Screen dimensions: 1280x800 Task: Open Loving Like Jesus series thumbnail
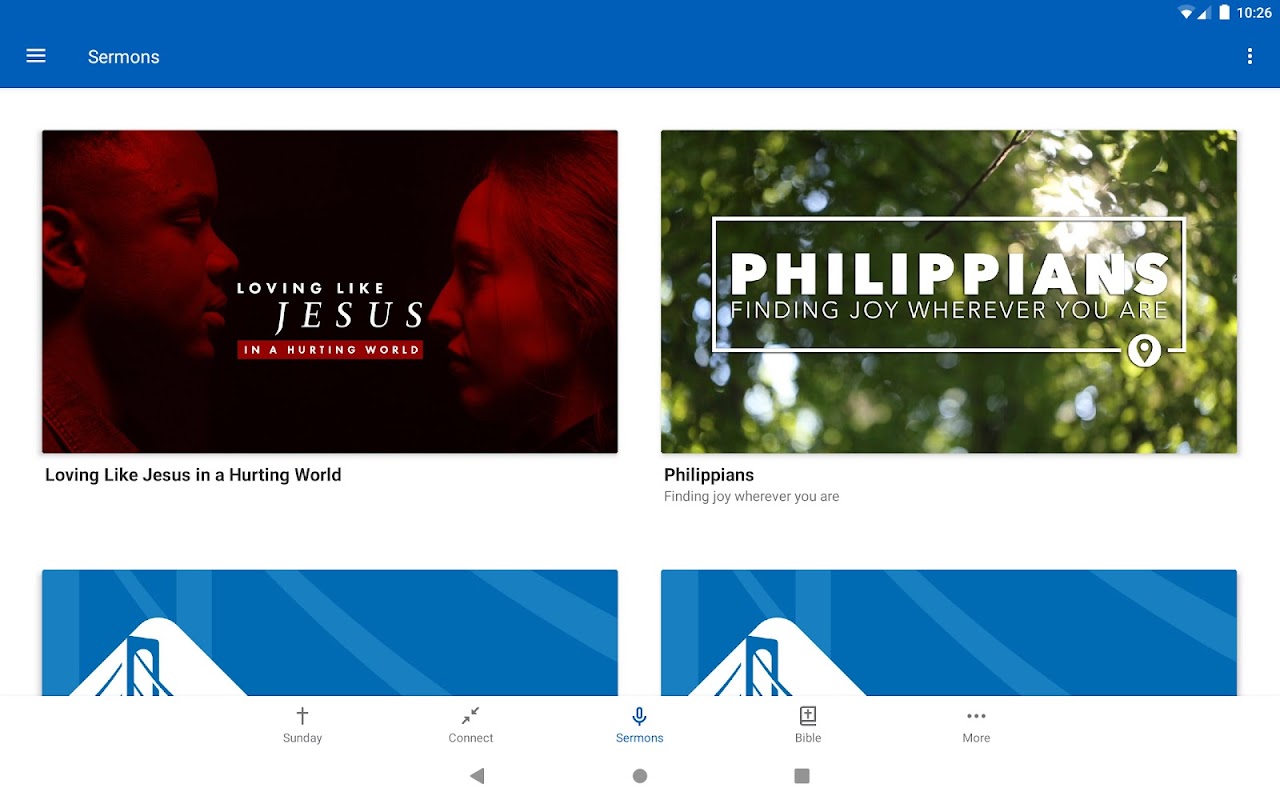(x=330, y=291)
